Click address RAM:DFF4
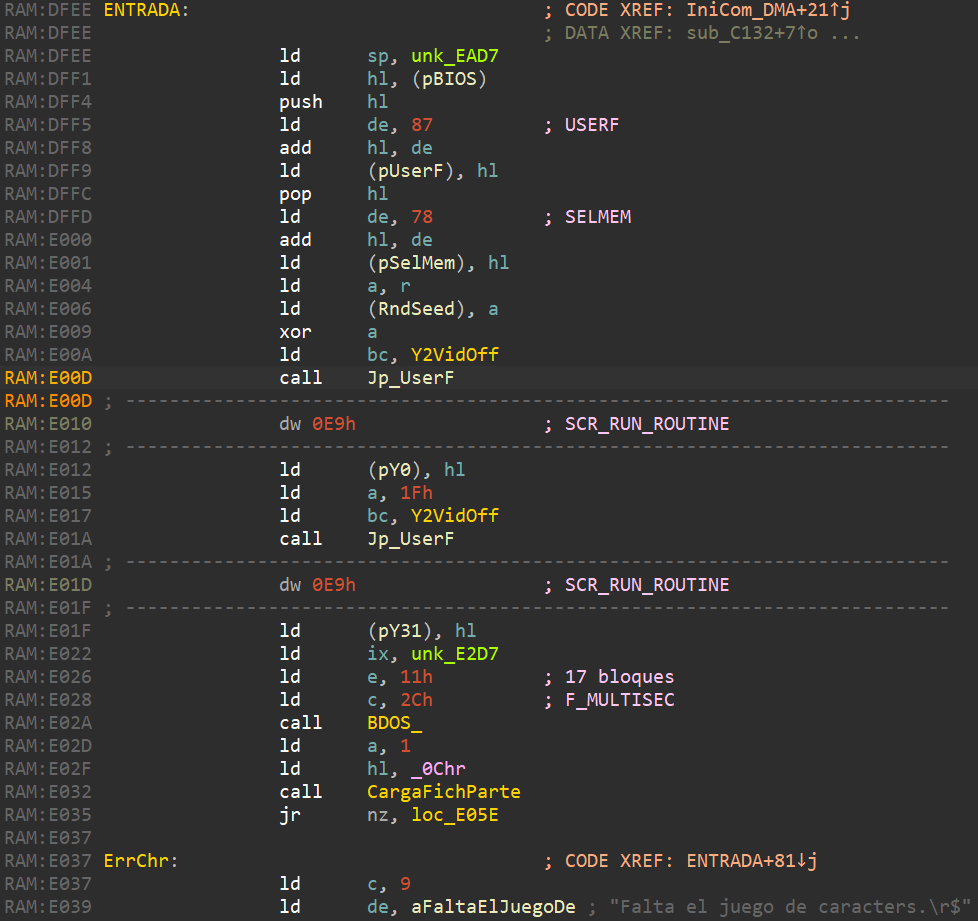 [x=48, y=102]
